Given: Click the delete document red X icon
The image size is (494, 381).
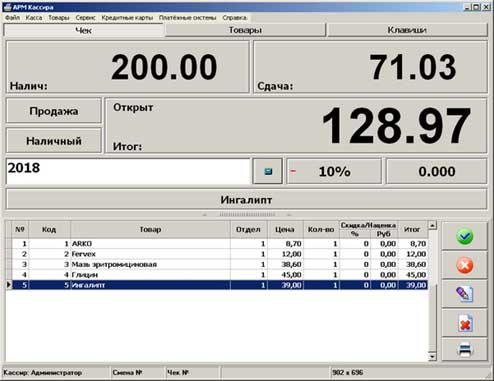Looking at the screenshot, I should click(x=464, y=323).
